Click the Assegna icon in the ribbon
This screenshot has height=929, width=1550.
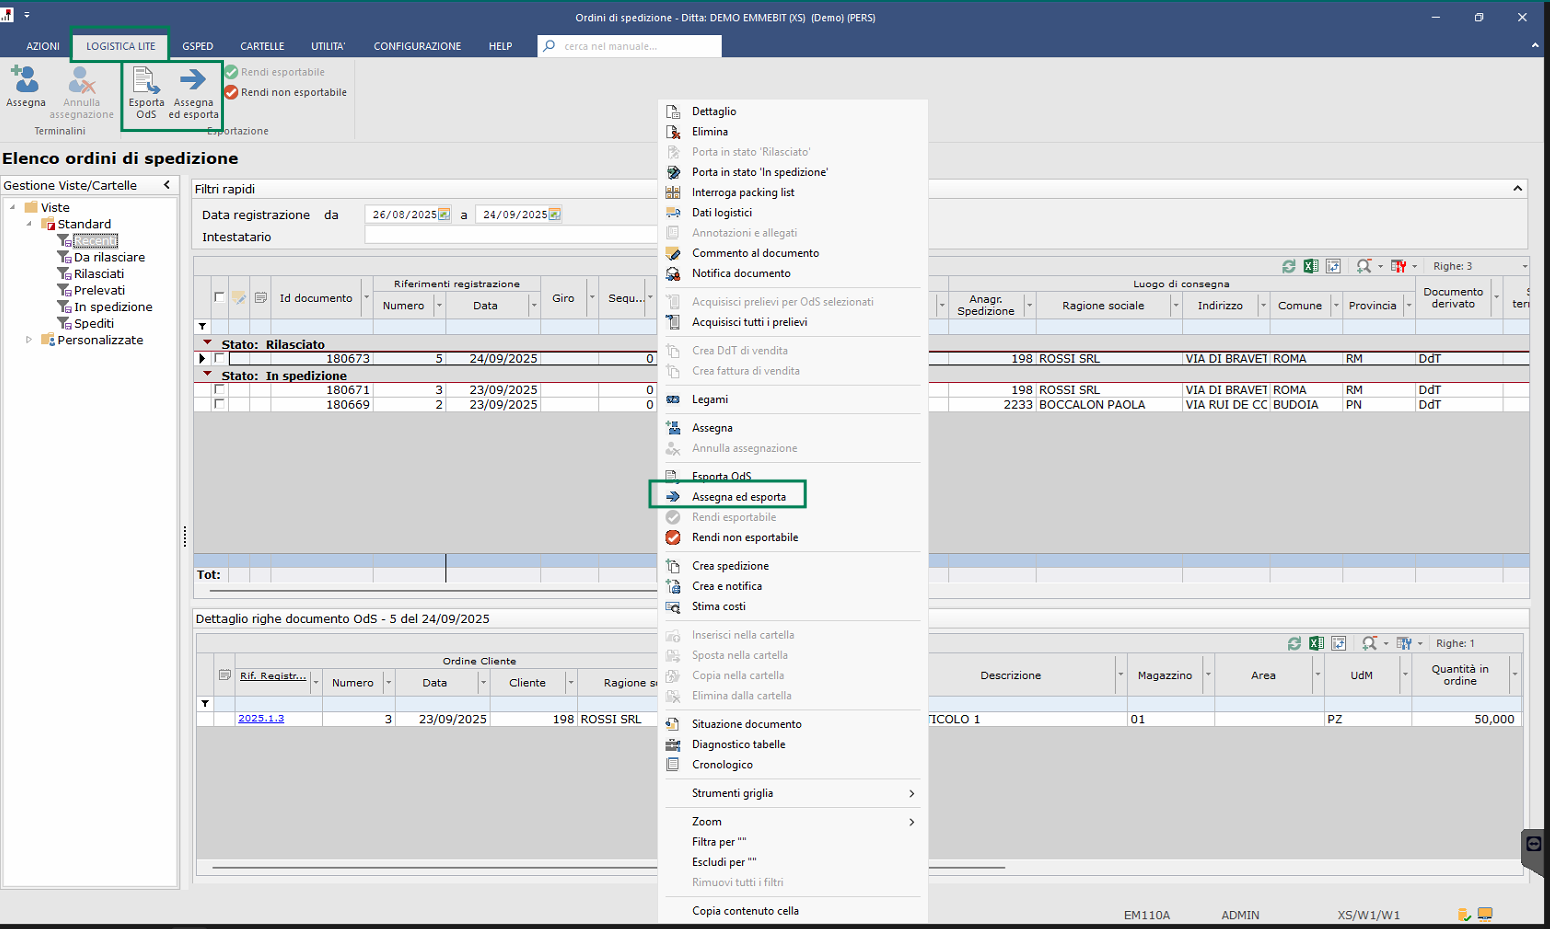25,81
